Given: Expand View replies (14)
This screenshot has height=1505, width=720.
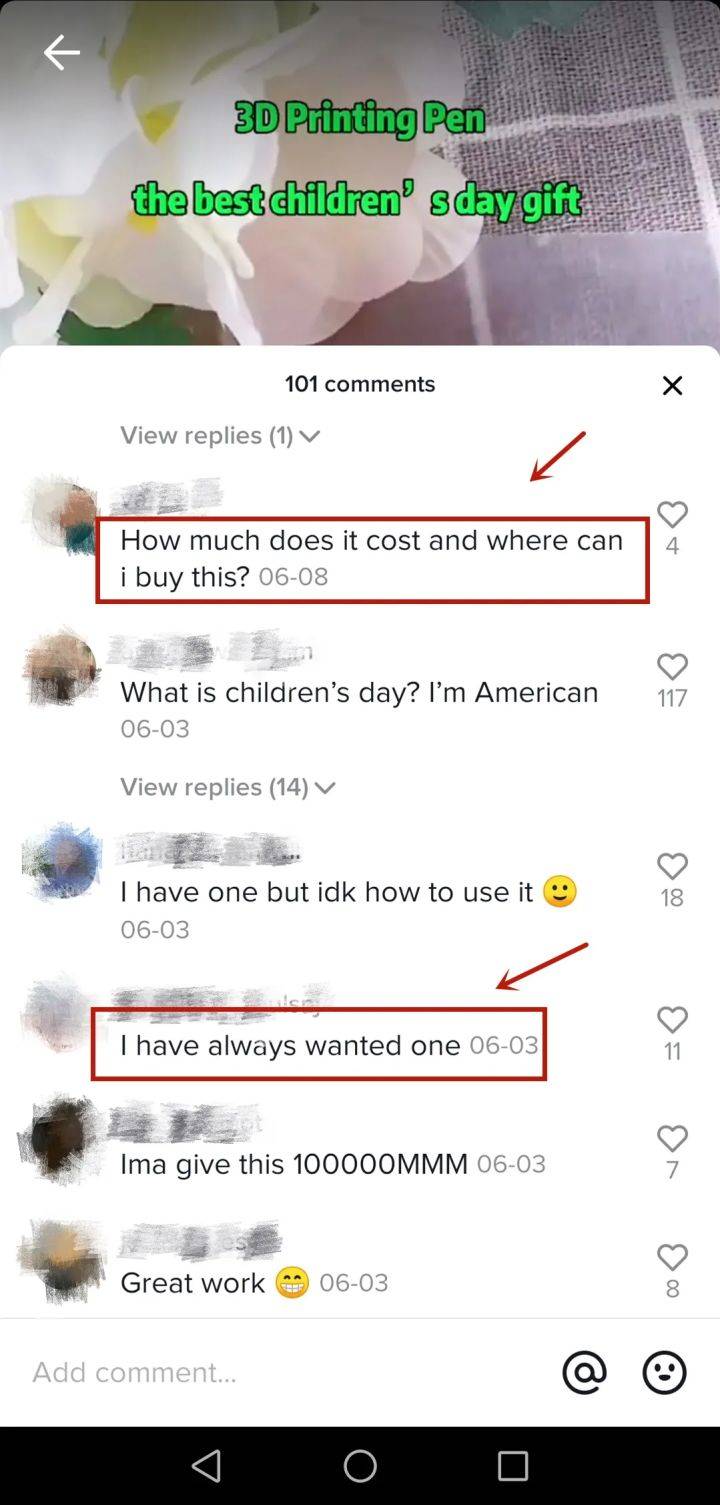Looking at the screenshot, I should click(x=228, y=787).
